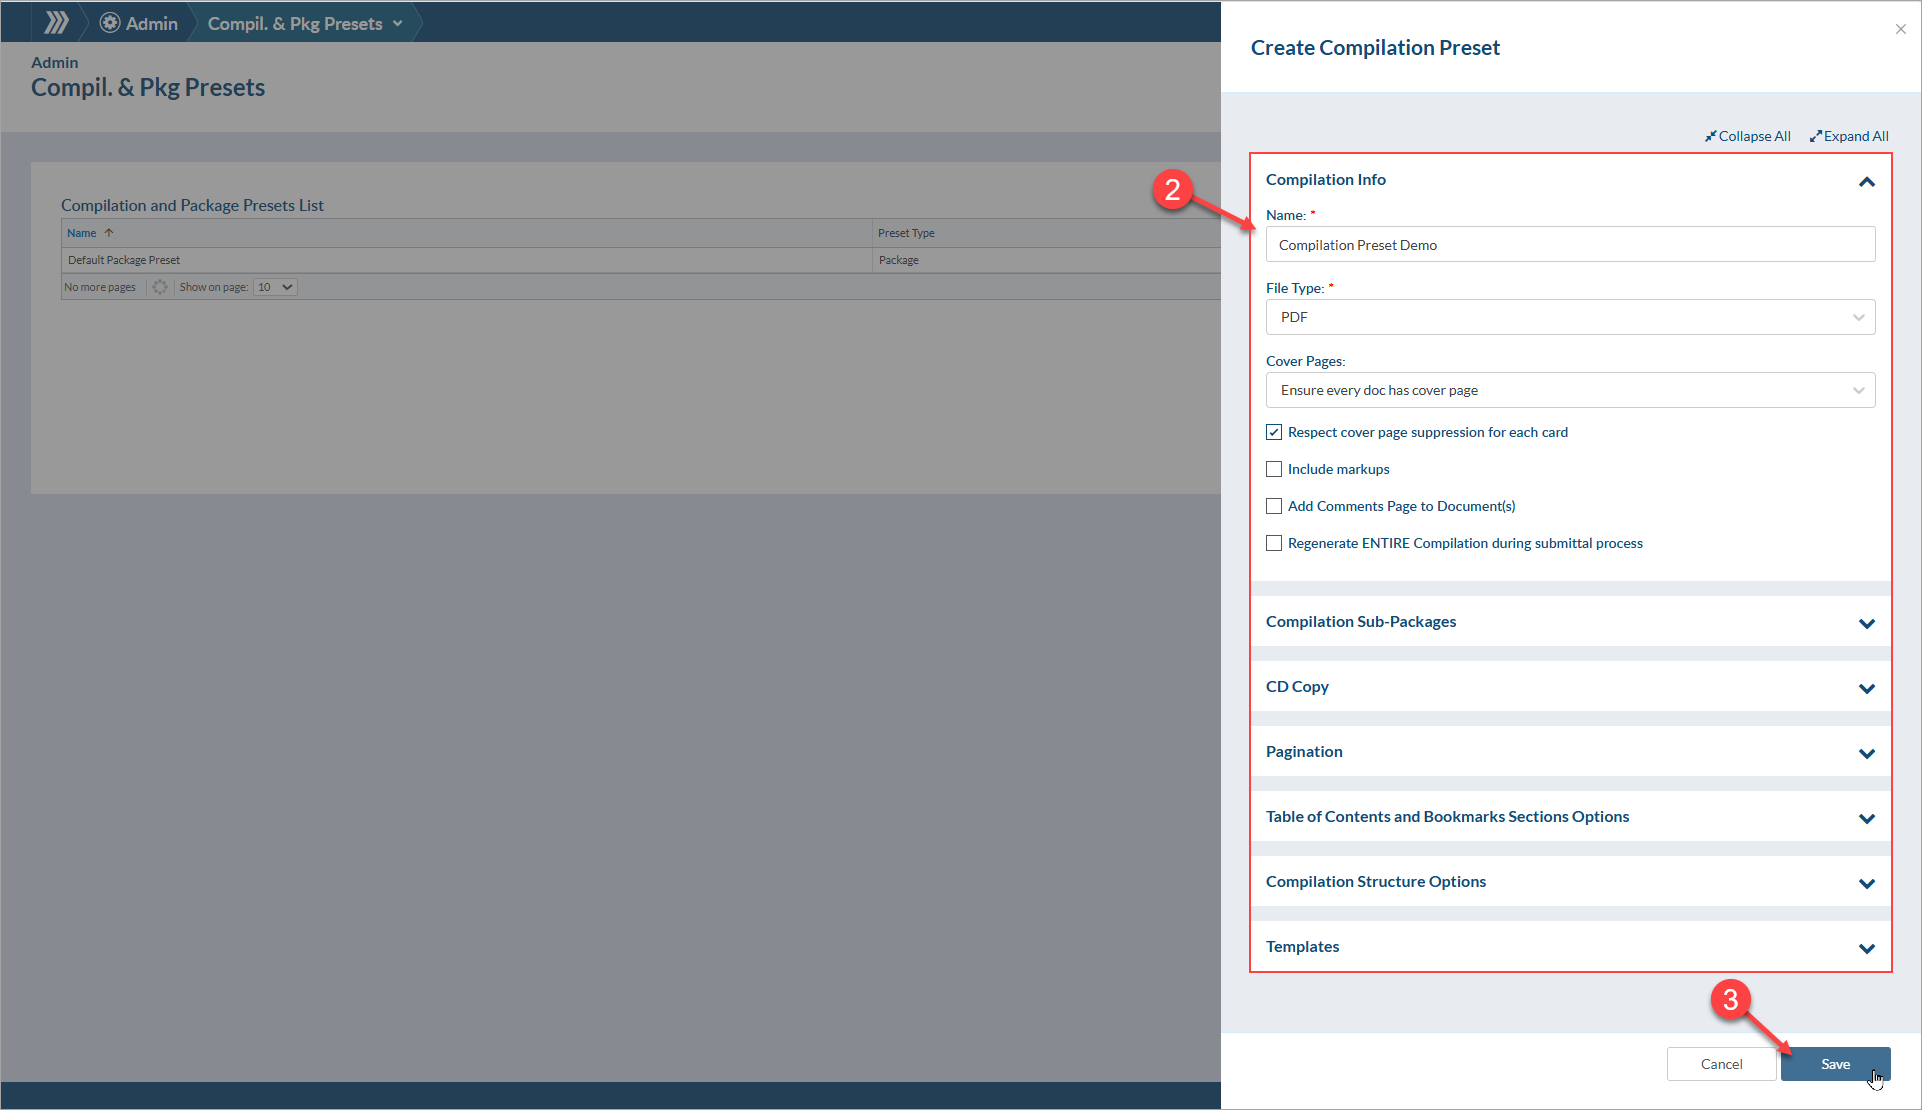Click the Admin gear icon

110,23
